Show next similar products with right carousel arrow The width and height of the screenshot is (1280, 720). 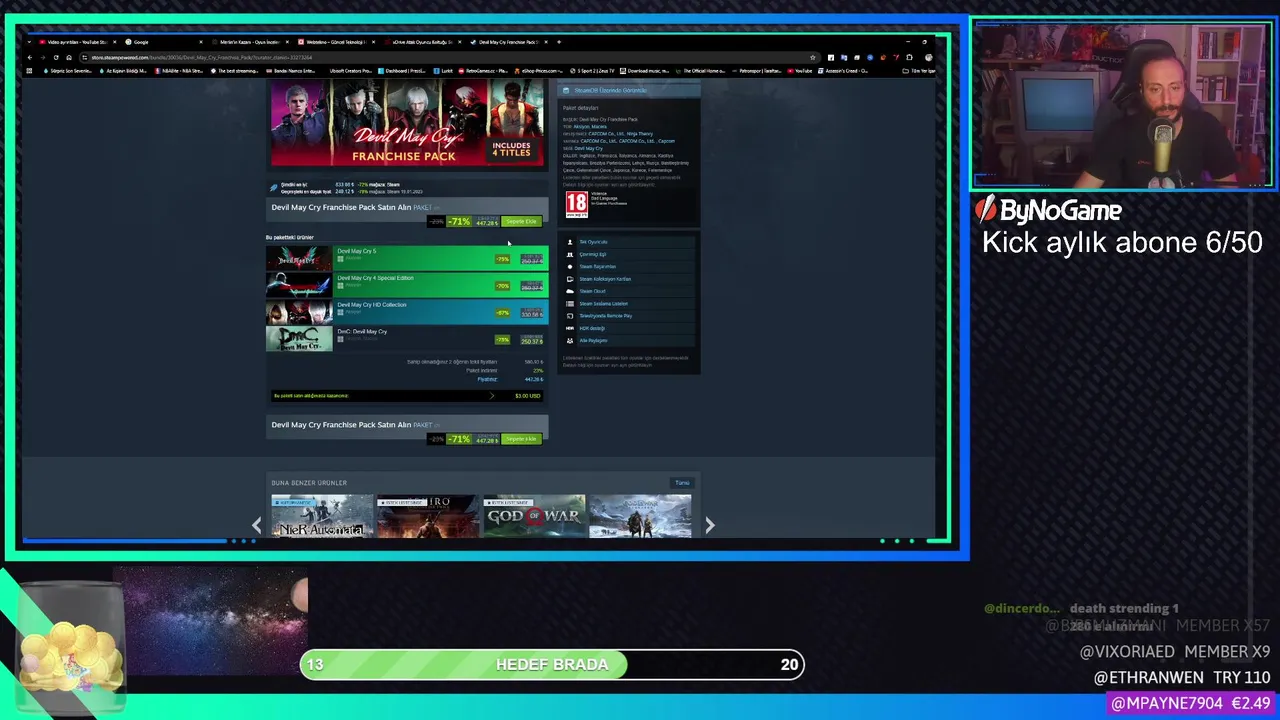pyautogui.click(x=709, y=524)
